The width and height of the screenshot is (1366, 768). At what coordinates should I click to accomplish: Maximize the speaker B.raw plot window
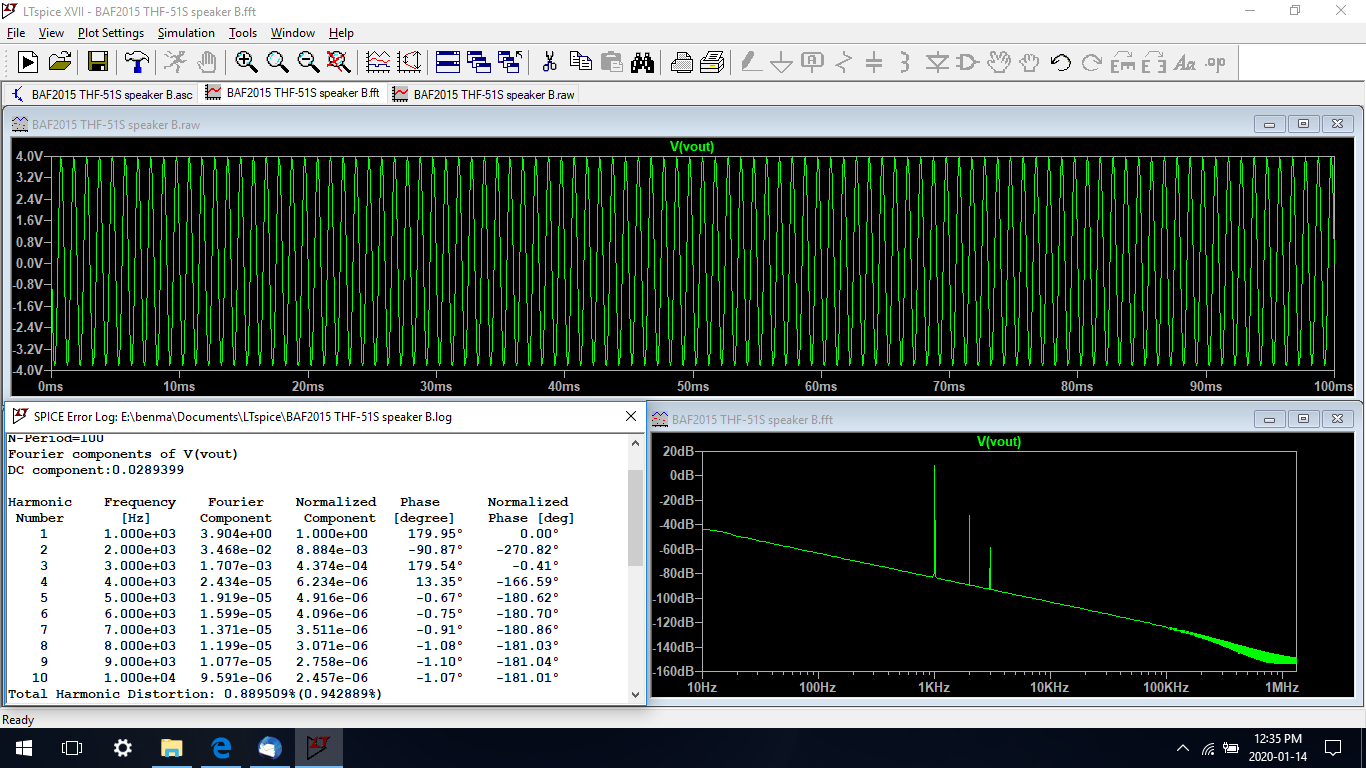tap(1303, 124)
